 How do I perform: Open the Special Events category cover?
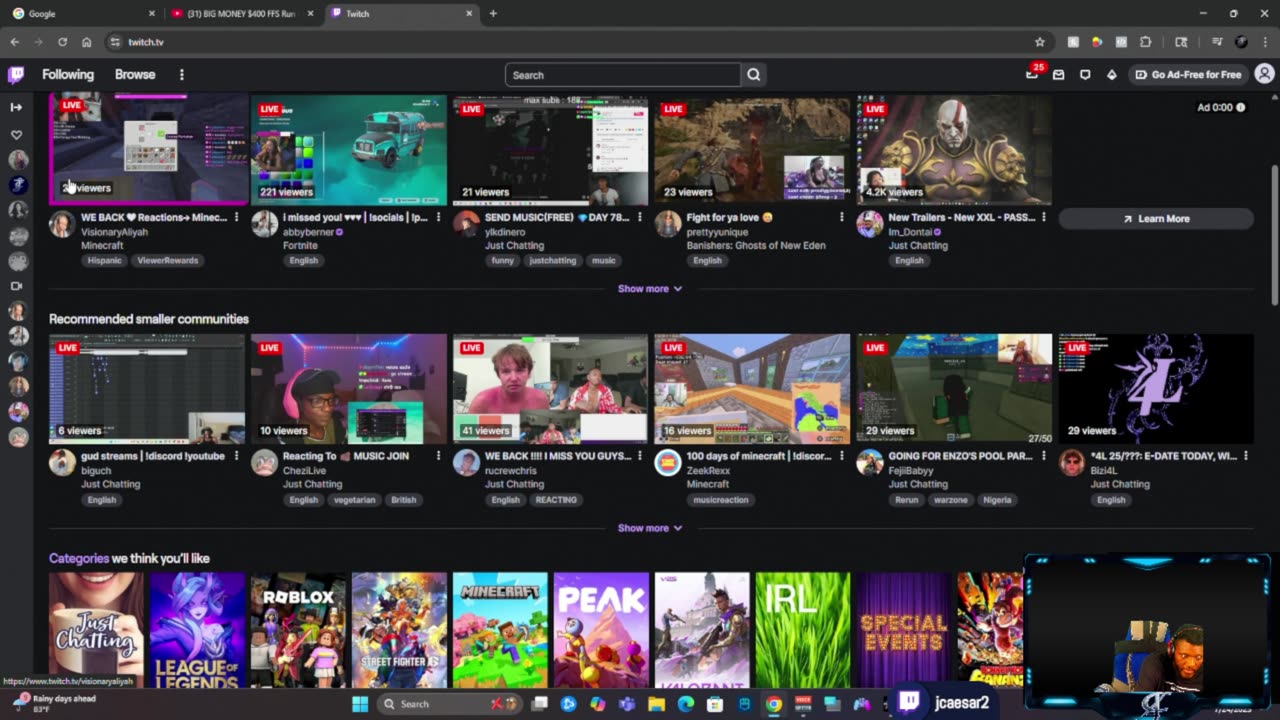click(x=904, y=630)
